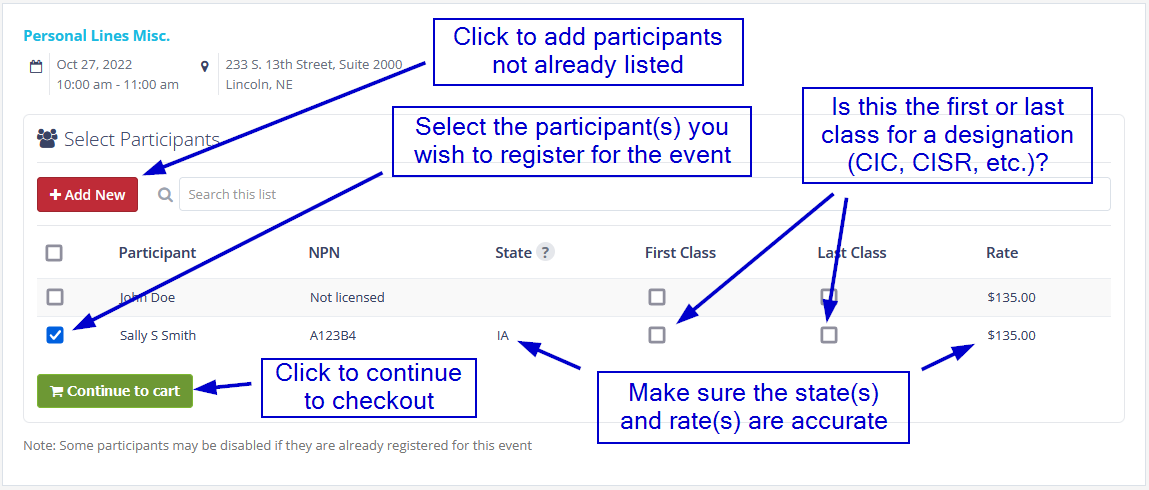The height and width of the screenshot is (490, 1149).
Task: Tick First Class for John Doe
Action: pos(656,297)
